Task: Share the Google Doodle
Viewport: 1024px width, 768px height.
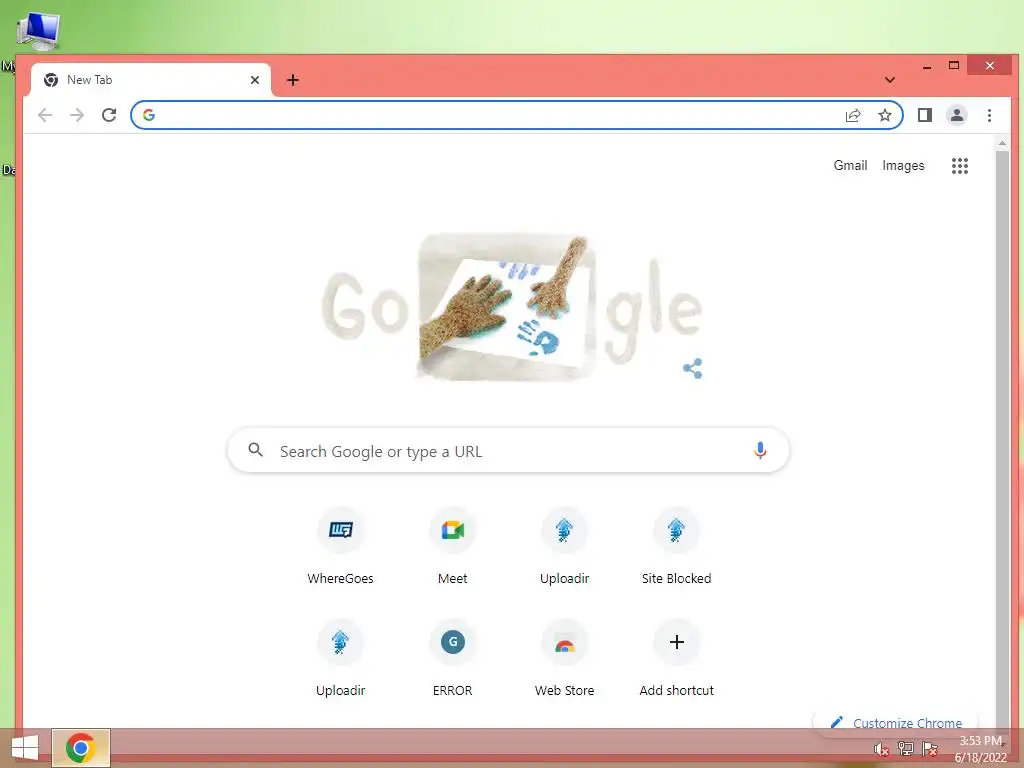Action: click(x=692, y=368)
